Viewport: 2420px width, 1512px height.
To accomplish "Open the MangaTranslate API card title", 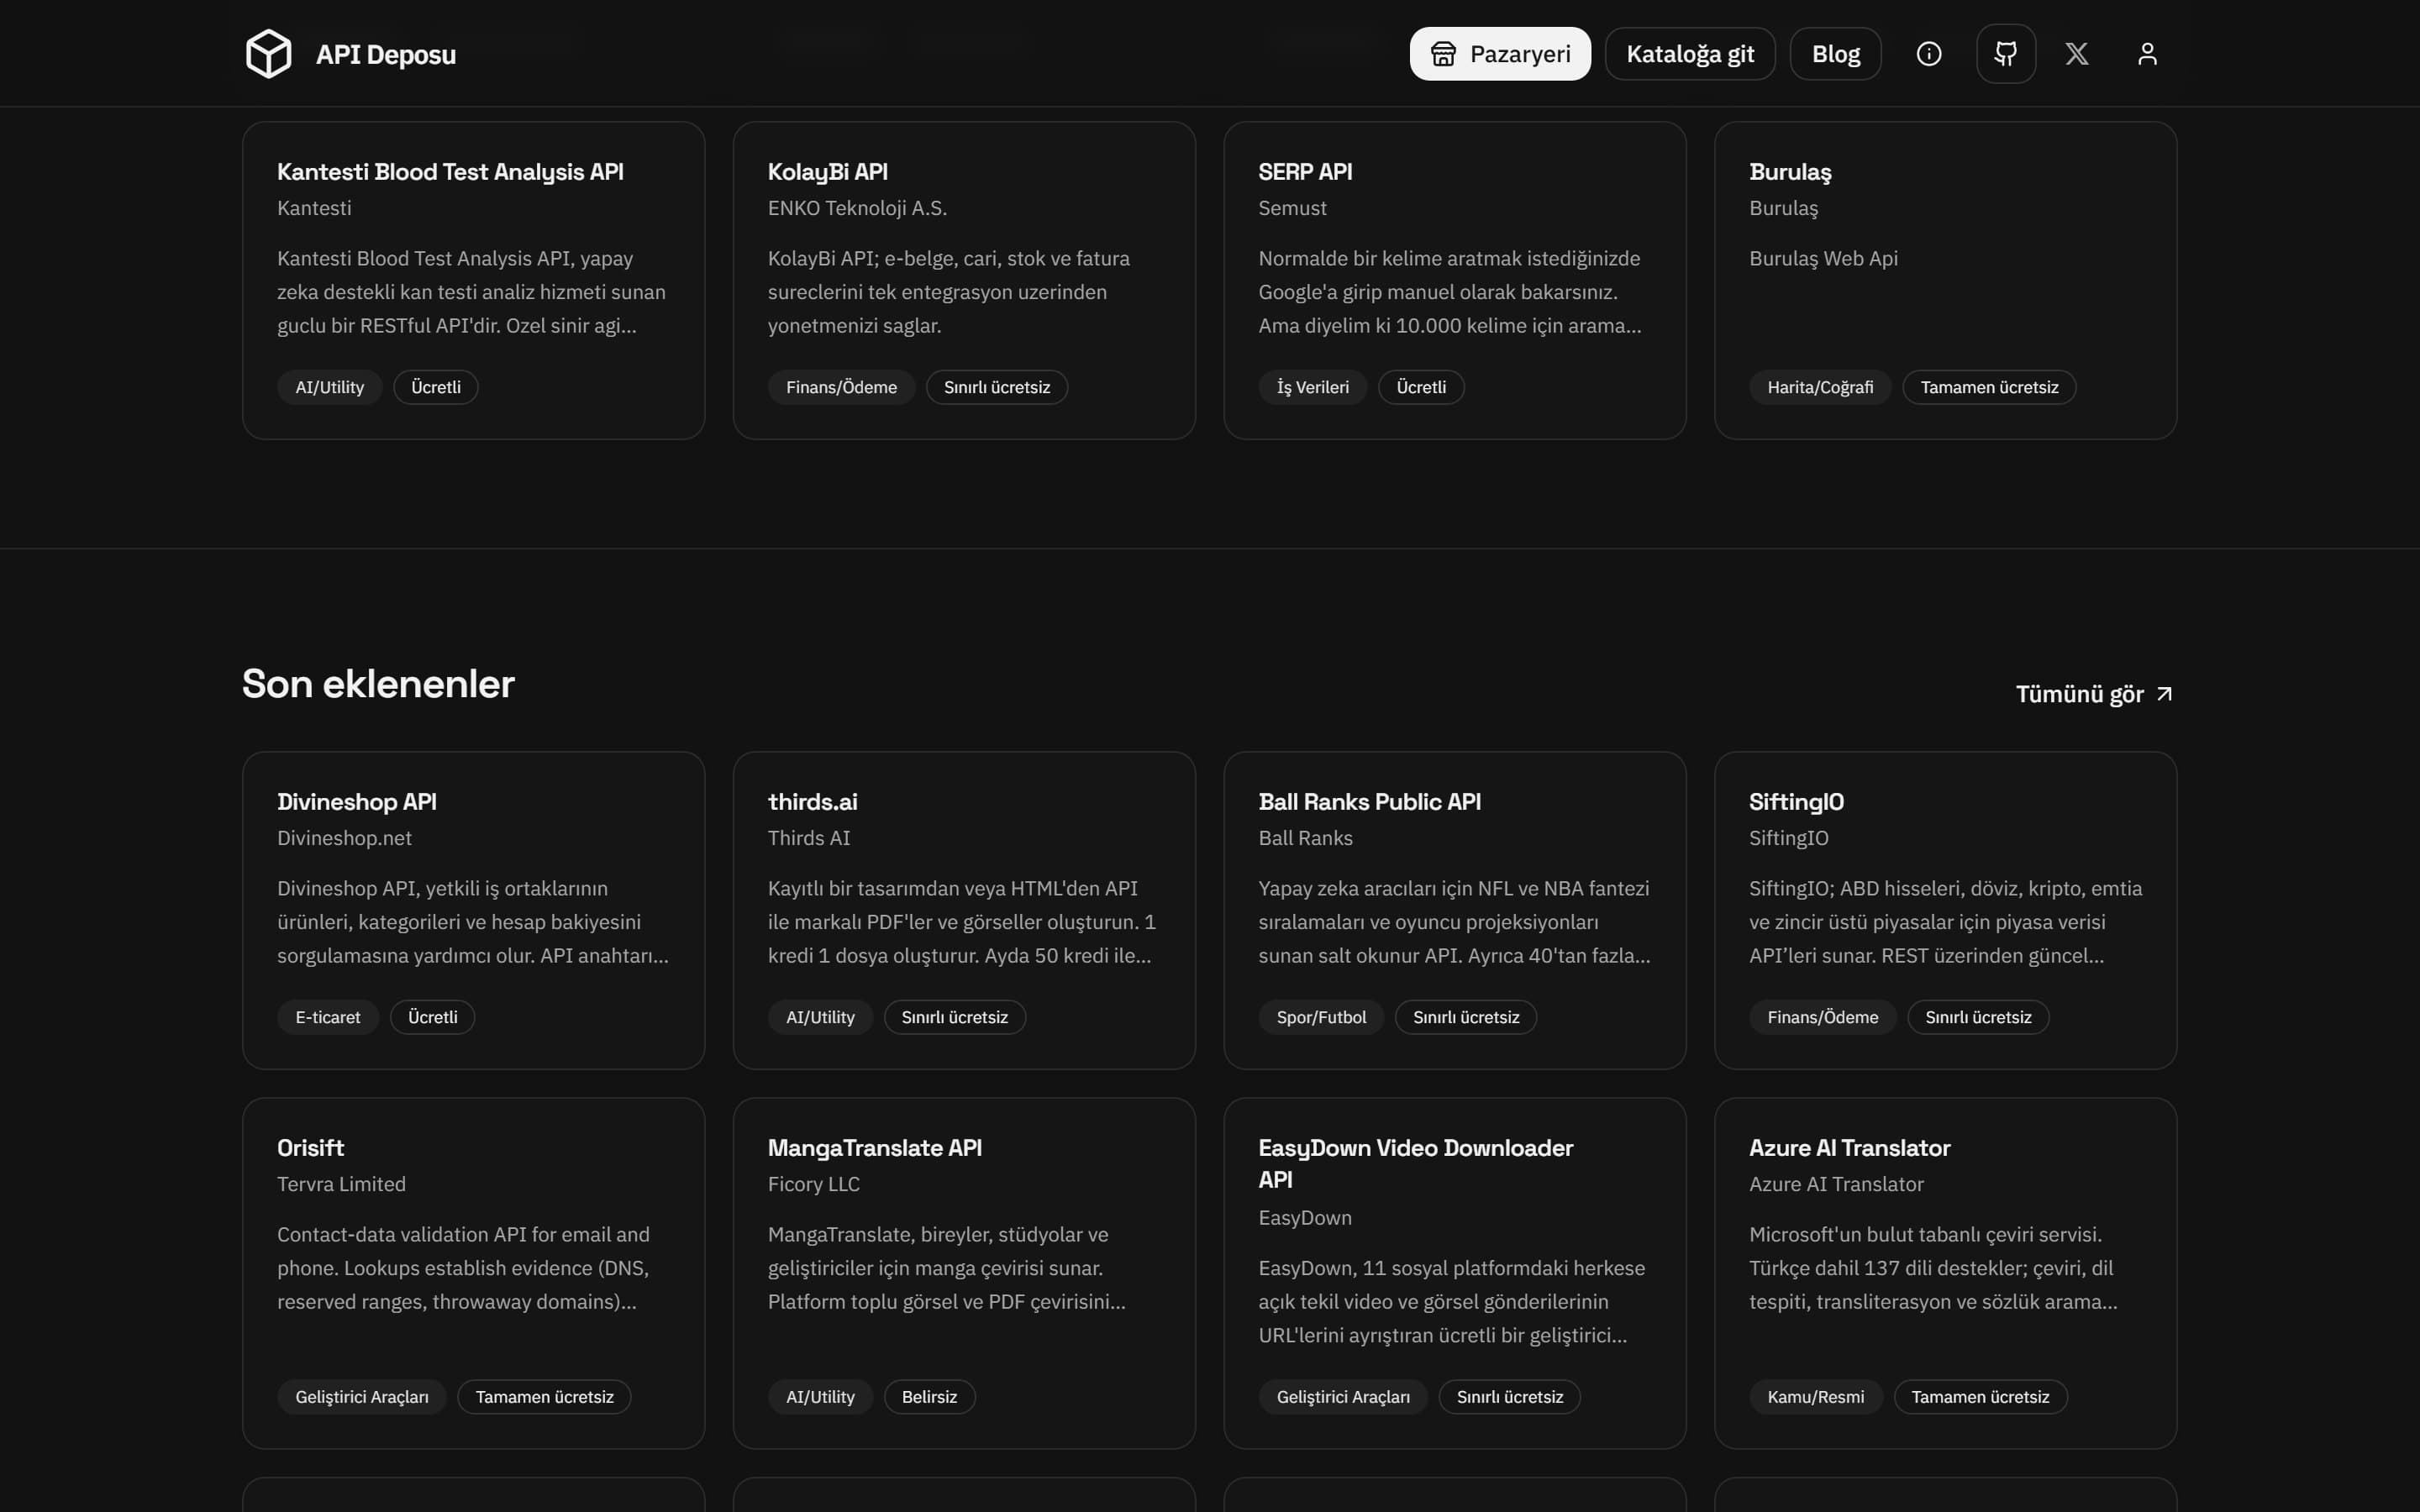I will pyautogui.click(x=874, y=1148).
